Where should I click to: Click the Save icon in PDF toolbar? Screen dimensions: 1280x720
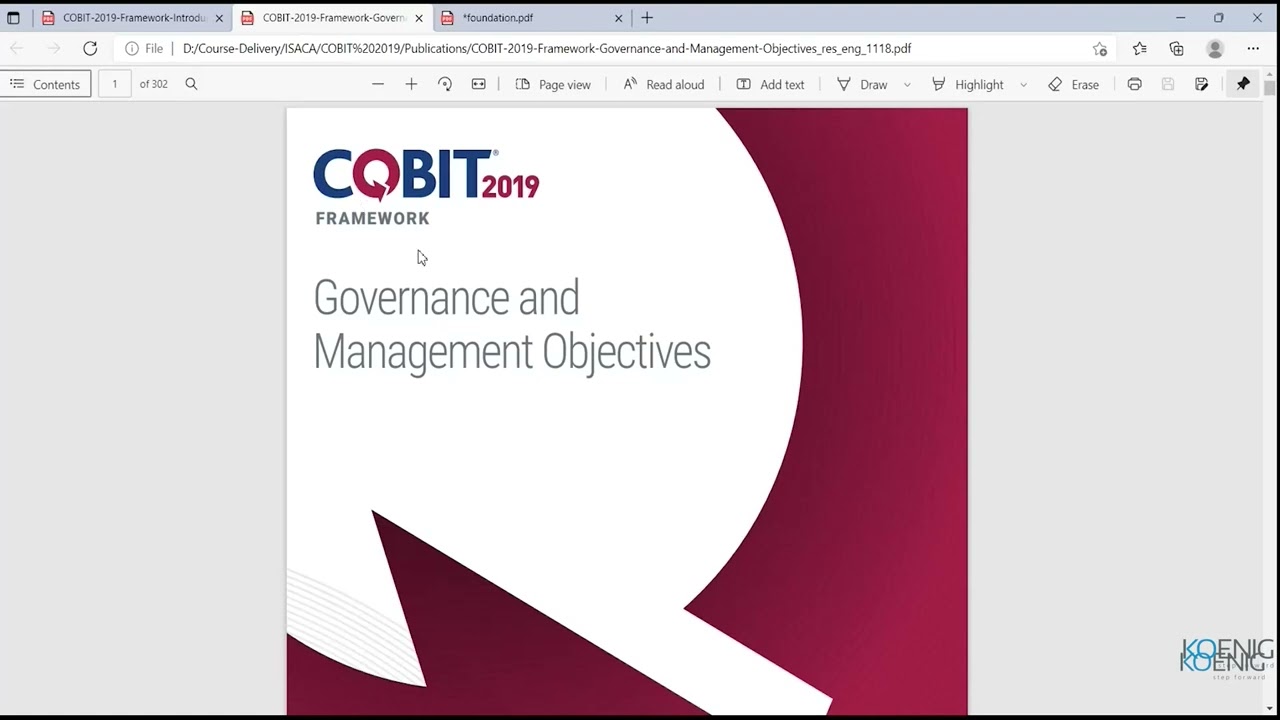tap(1167, 84)
